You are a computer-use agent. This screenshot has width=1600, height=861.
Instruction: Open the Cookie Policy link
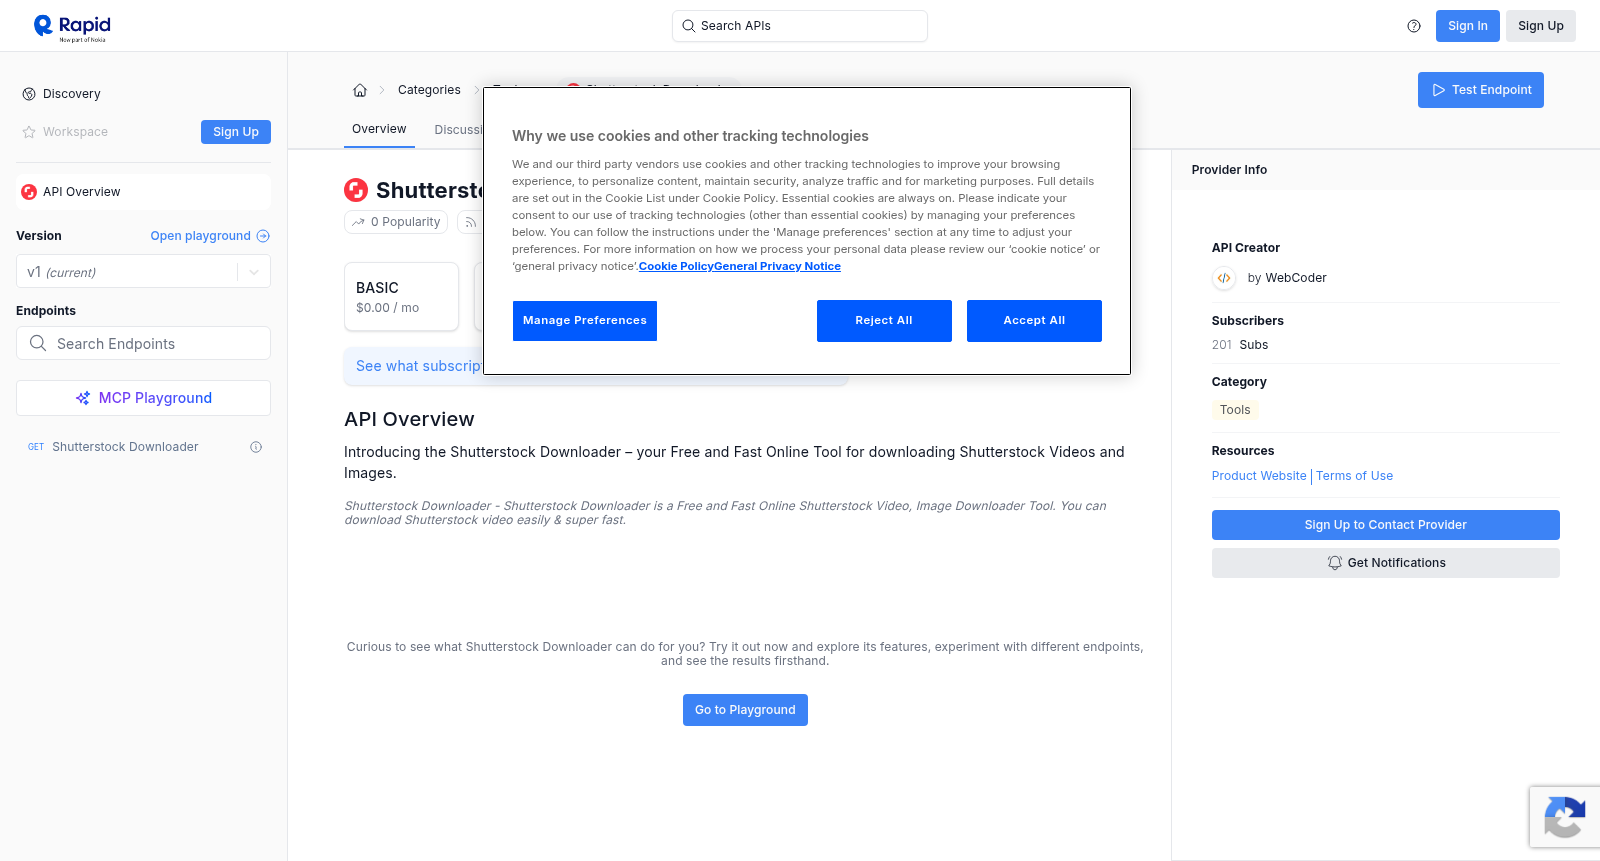(676, 266)
